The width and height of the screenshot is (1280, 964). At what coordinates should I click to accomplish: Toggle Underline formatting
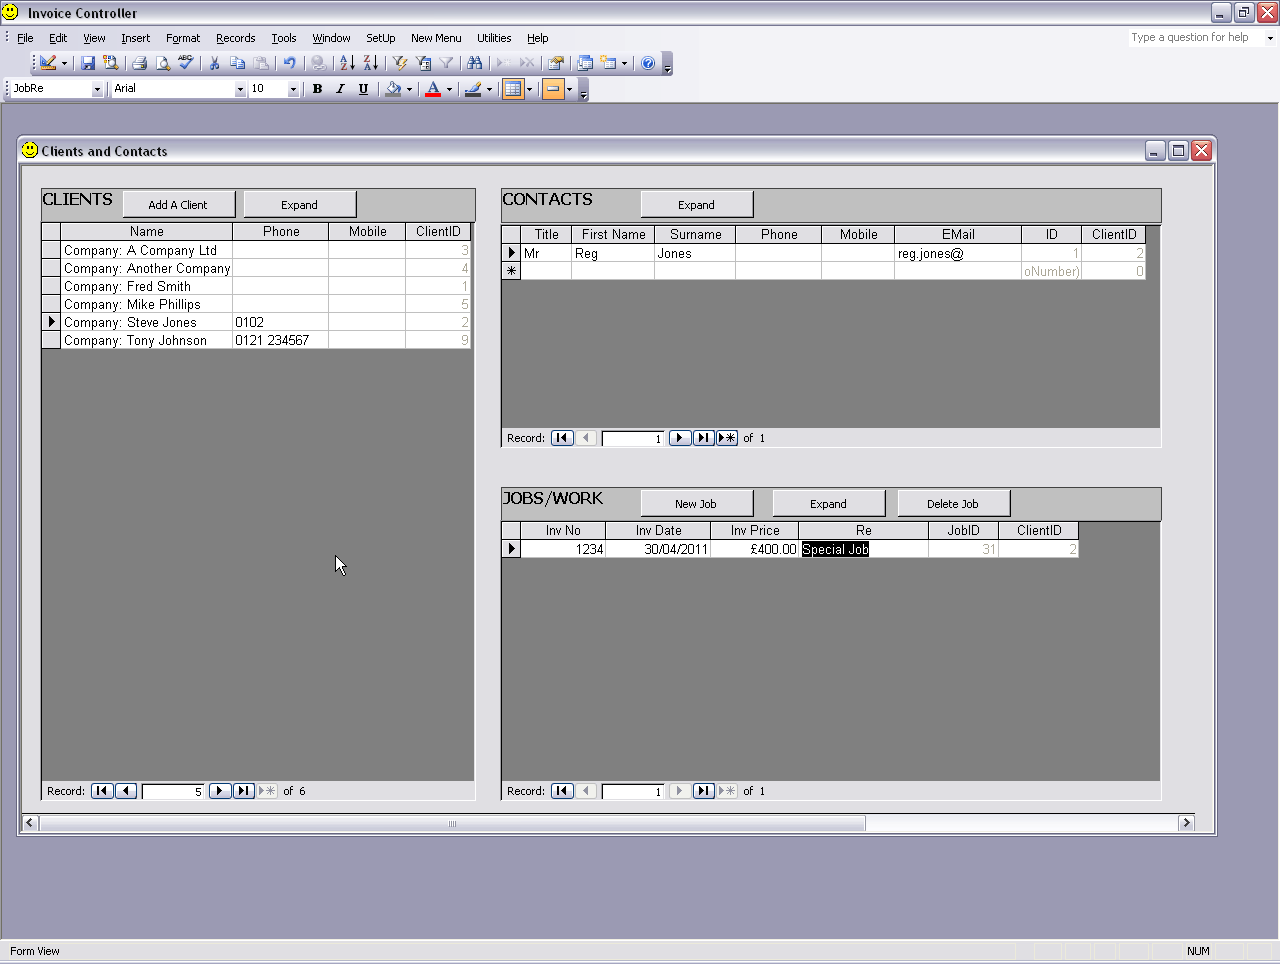363,89
